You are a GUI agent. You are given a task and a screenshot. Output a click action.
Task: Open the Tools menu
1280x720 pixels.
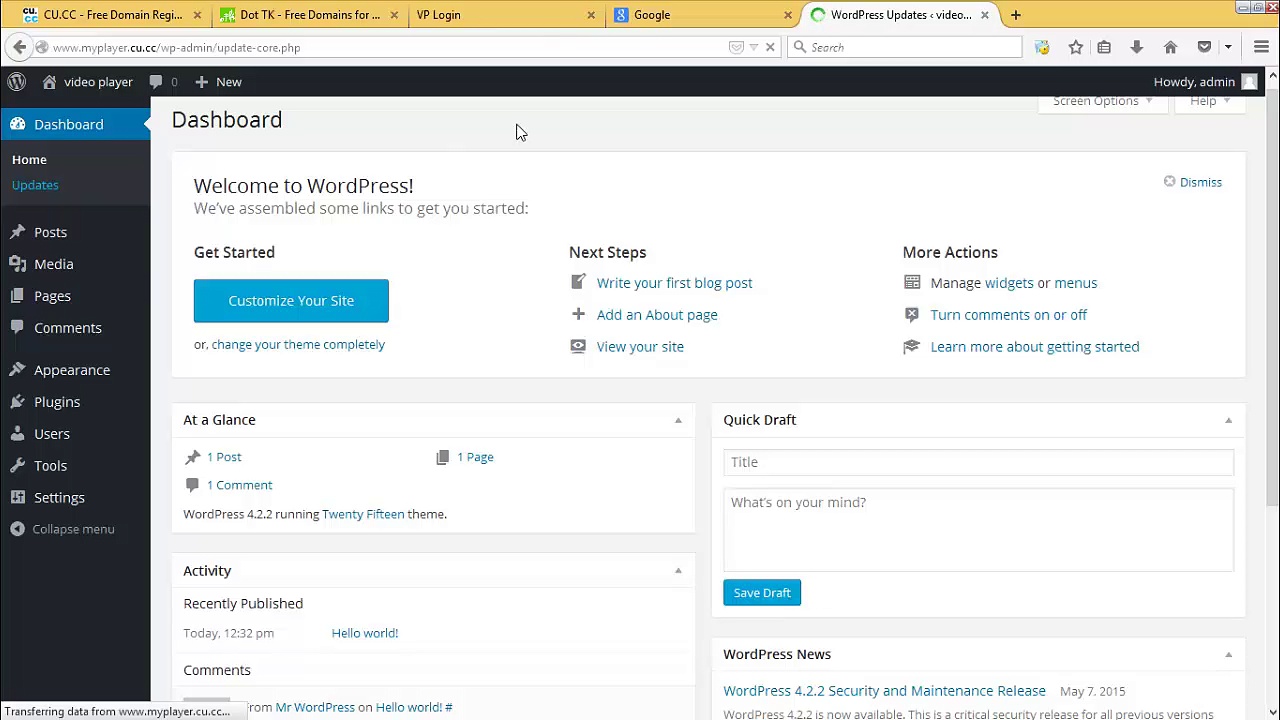tap(50, 466)
